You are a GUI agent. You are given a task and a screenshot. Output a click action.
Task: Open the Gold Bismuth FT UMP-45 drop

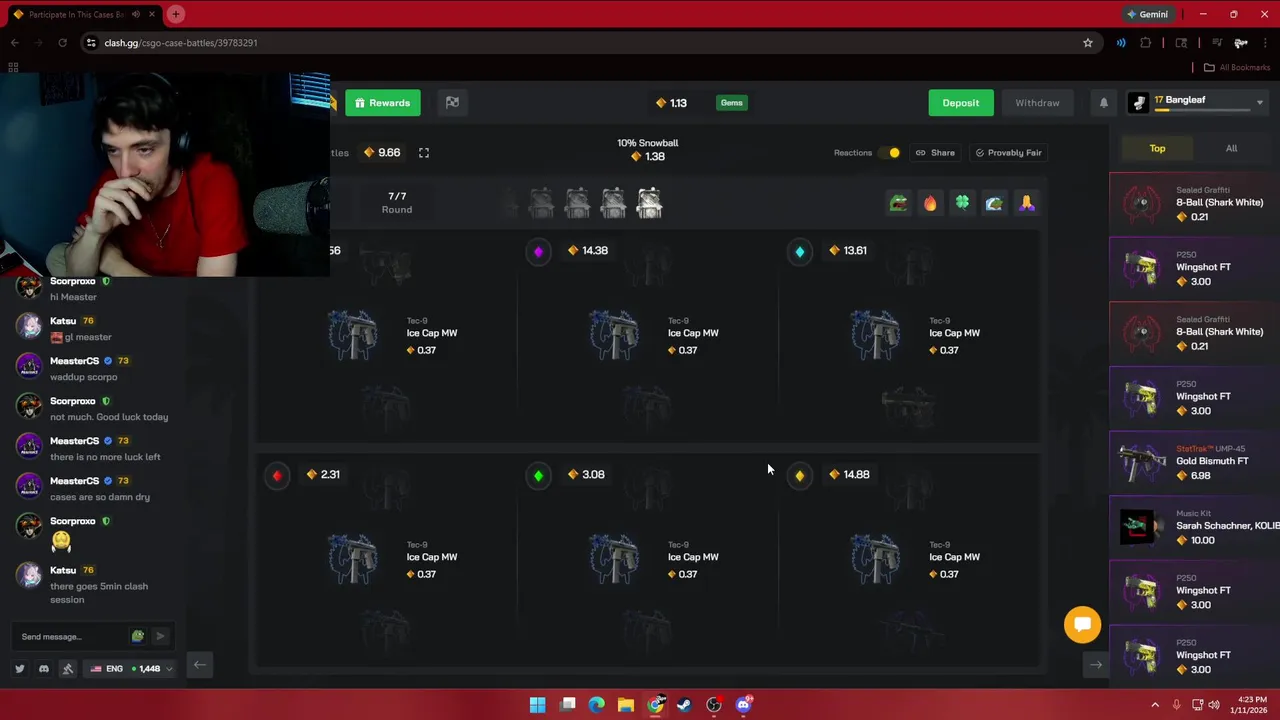[1195, 462]
